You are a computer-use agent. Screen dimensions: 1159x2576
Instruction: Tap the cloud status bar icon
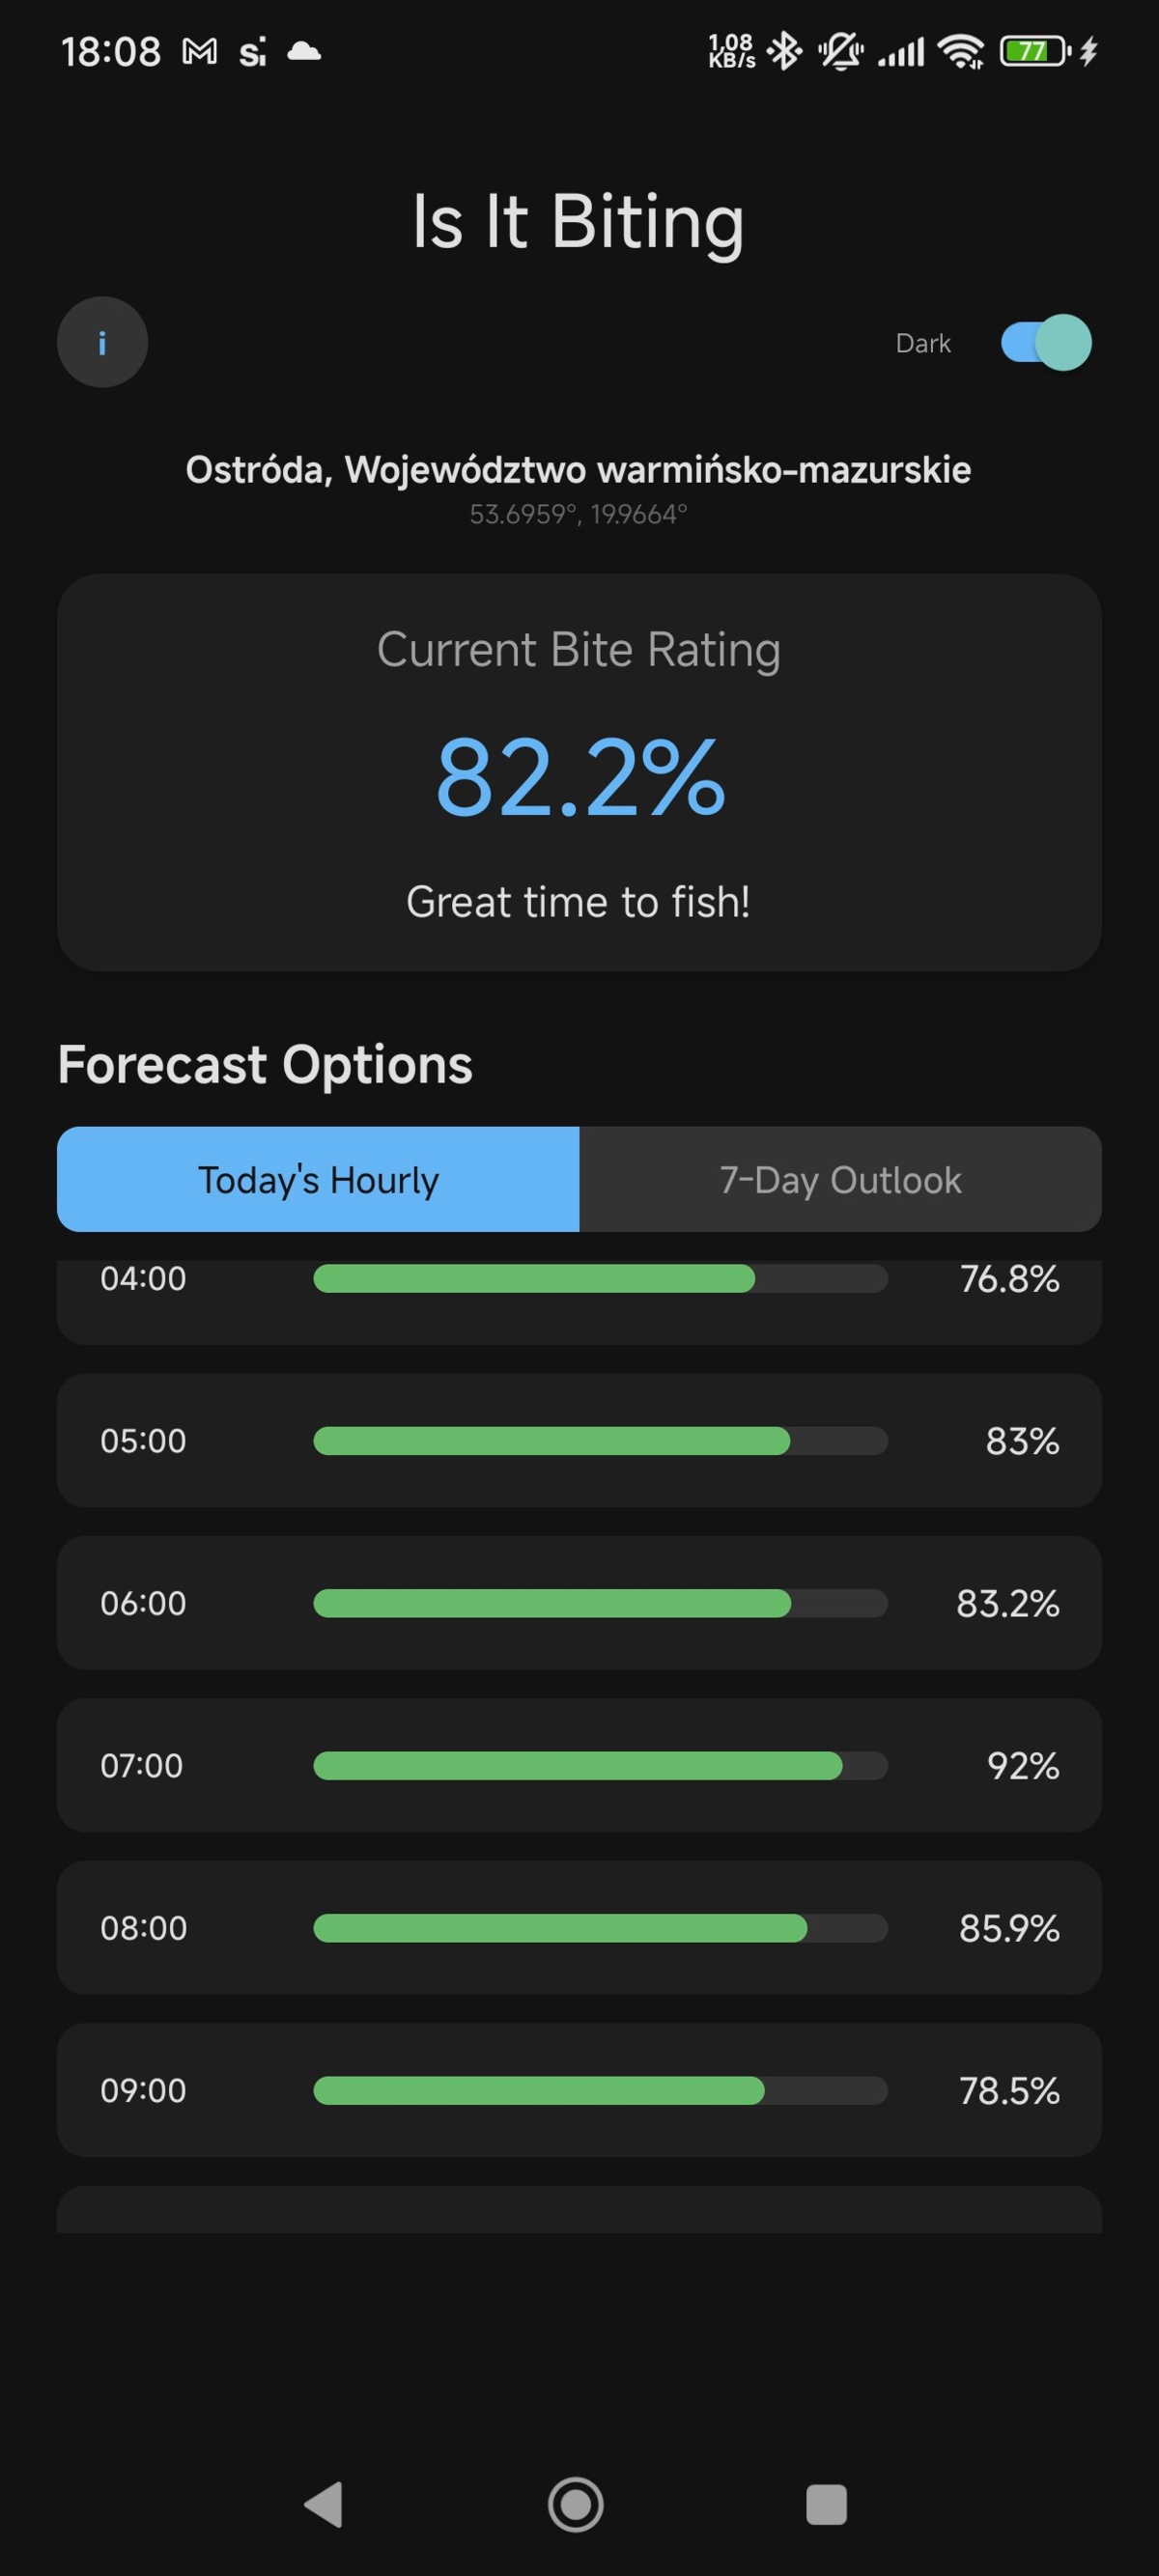(x=304, y=51)
